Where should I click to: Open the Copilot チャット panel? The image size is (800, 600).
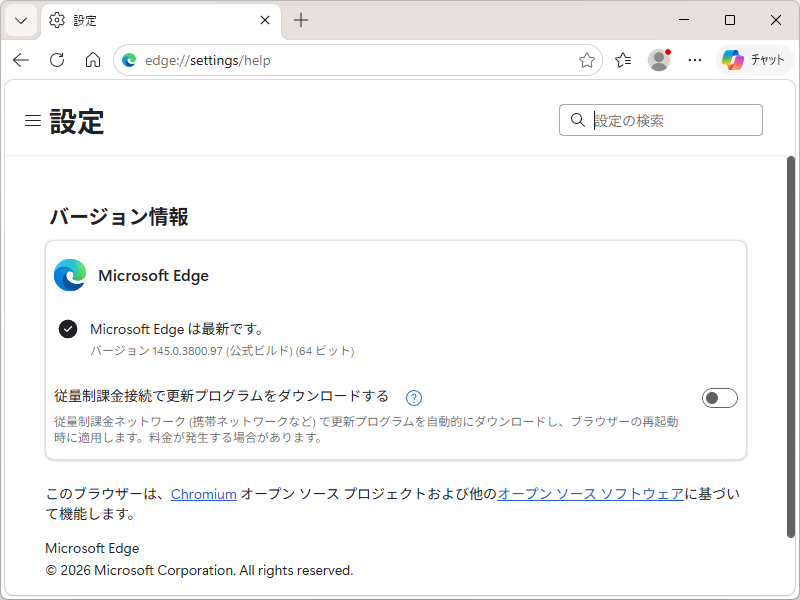point(757,59)
